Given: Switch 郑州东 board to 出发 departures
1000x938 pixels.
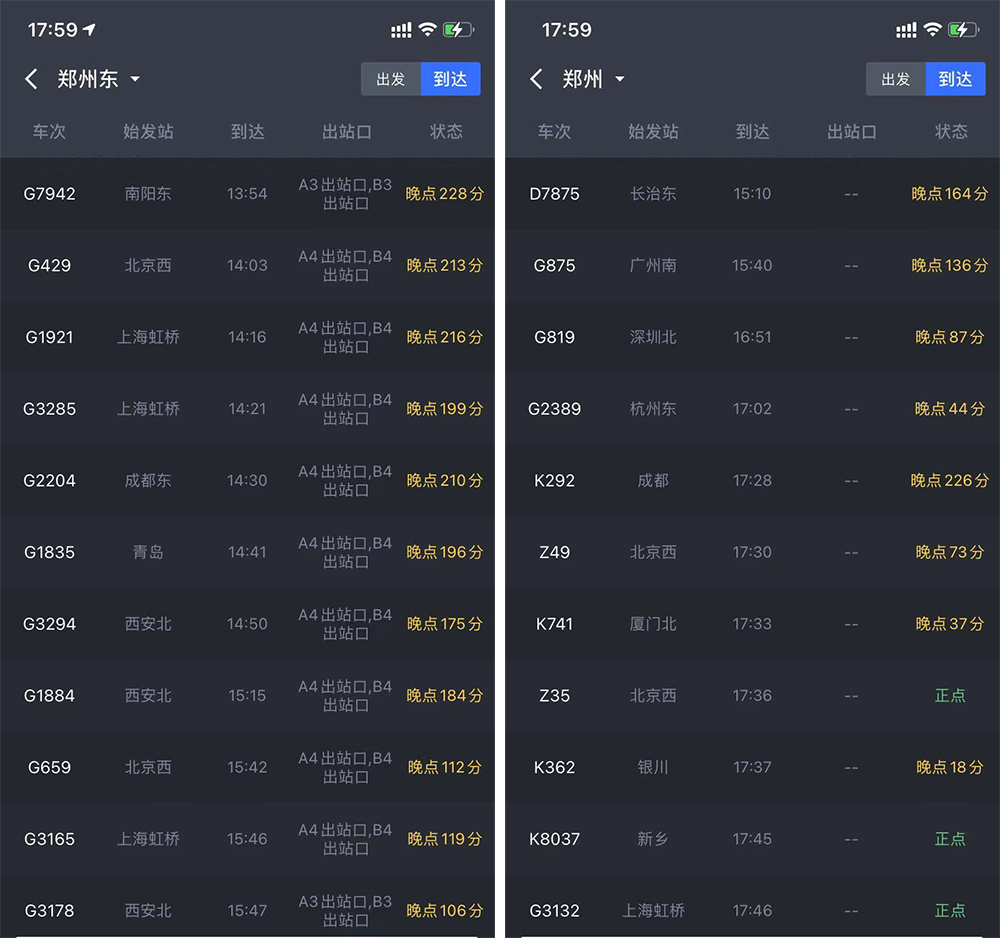Looking at the screenshot, I should (x=391, y=80).
